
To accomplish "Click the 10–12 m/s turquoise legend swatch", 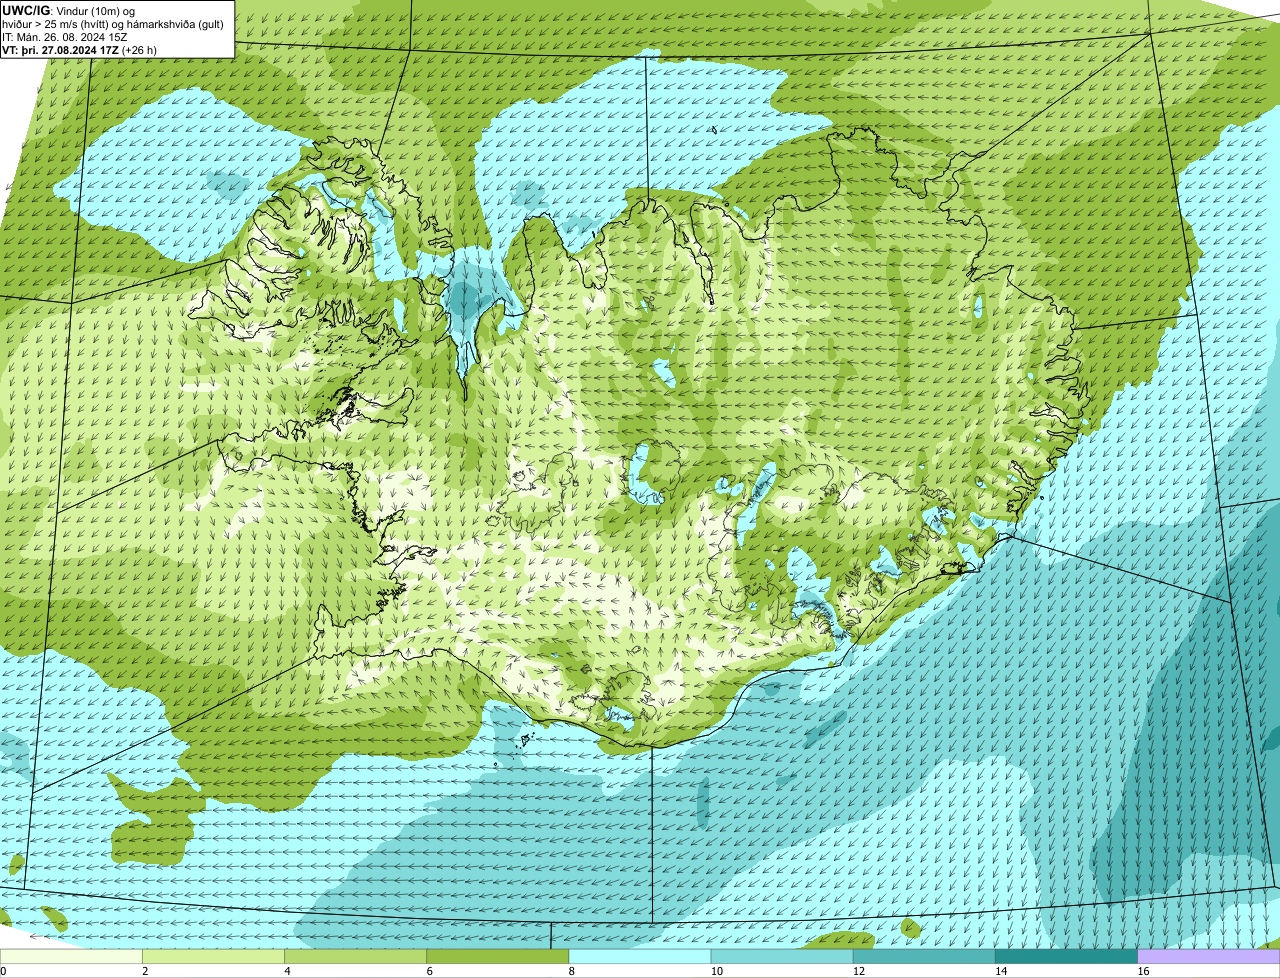I will point(782,957).
